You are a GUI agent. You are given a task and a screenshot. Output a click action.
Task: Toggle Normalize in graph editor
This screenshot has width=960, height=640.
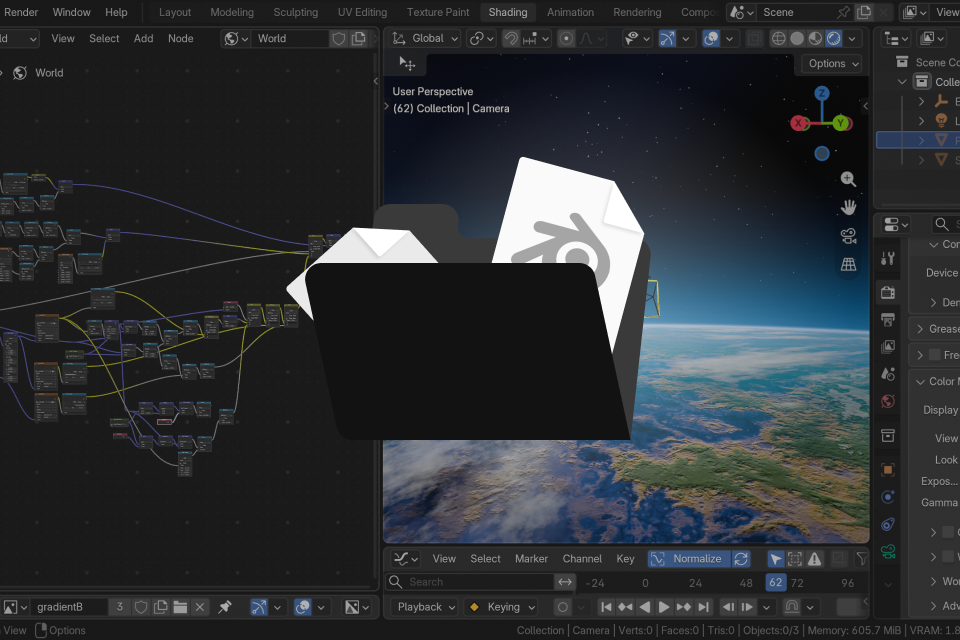(689, 559)
